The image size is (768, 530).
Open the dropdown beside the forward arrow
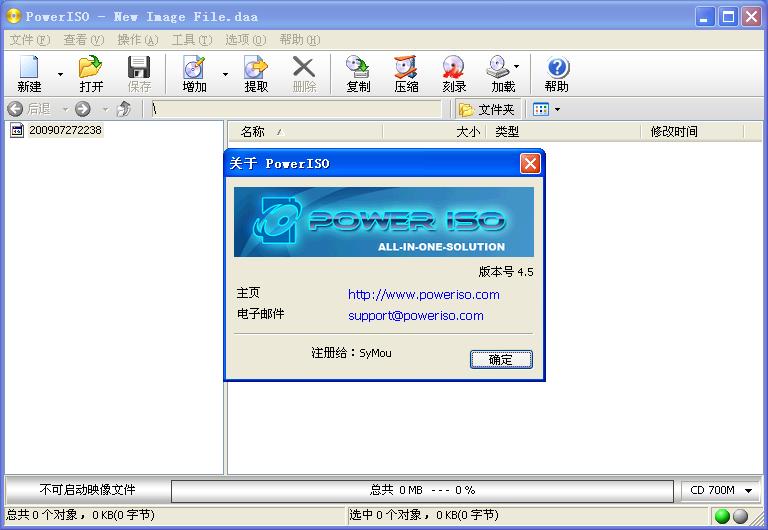[x=105, y=109]
